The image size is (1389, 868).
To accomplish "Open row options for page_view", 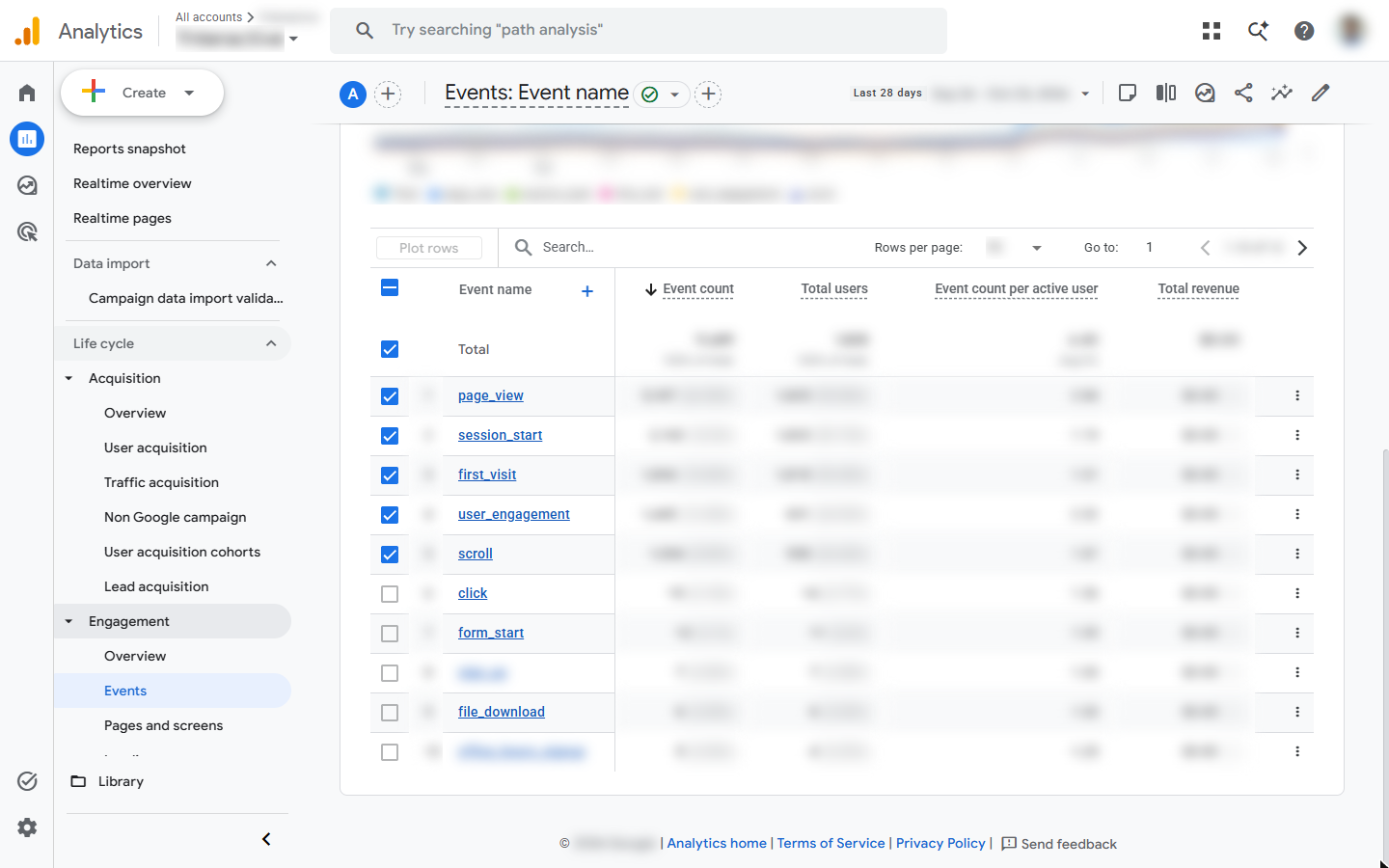I will click(1297, 396).
